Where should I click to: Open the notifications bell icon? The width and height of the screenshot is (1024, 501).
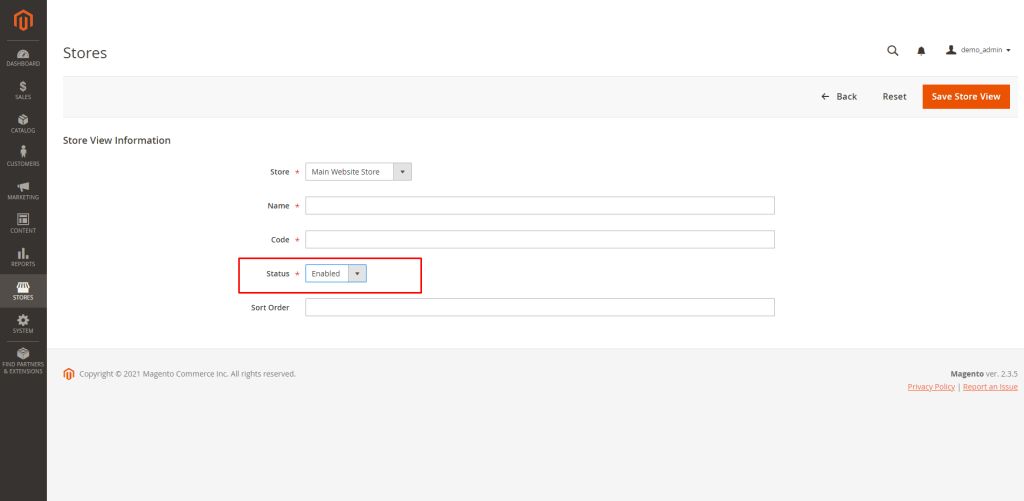tap(921, 50)
